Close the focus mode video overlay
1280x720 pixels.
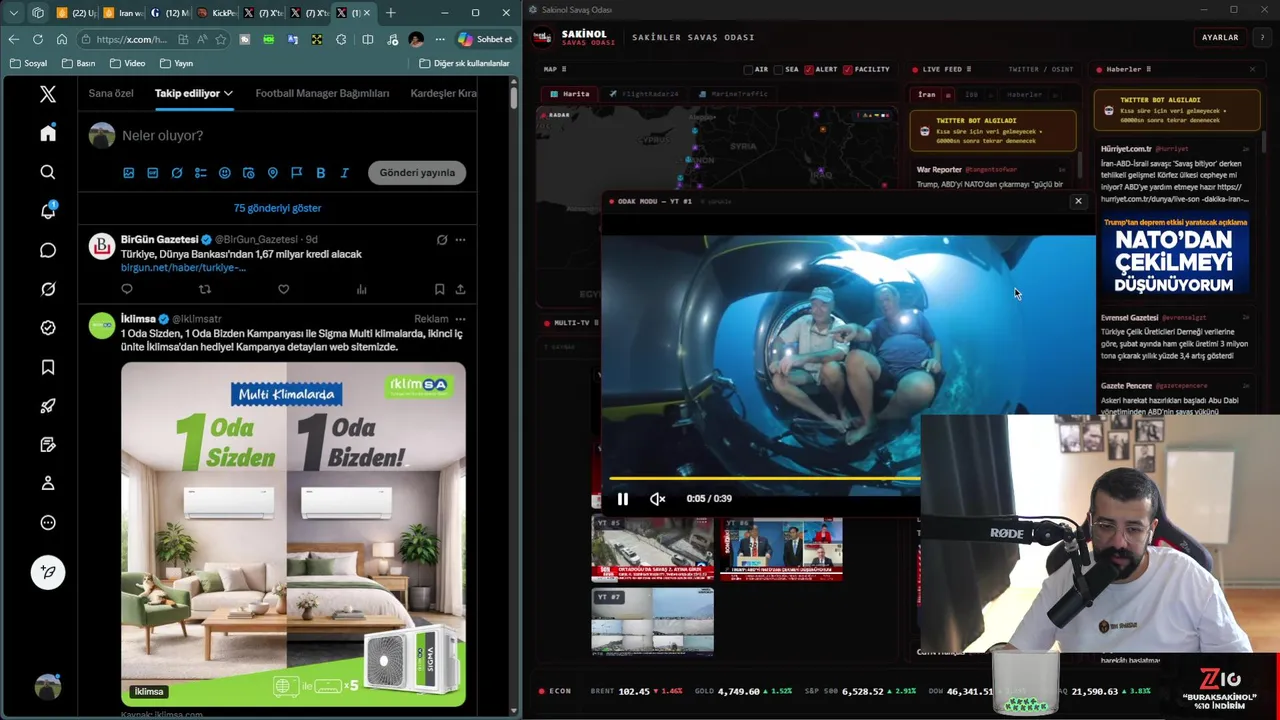pyautogui.click(x=1078, y=201)
